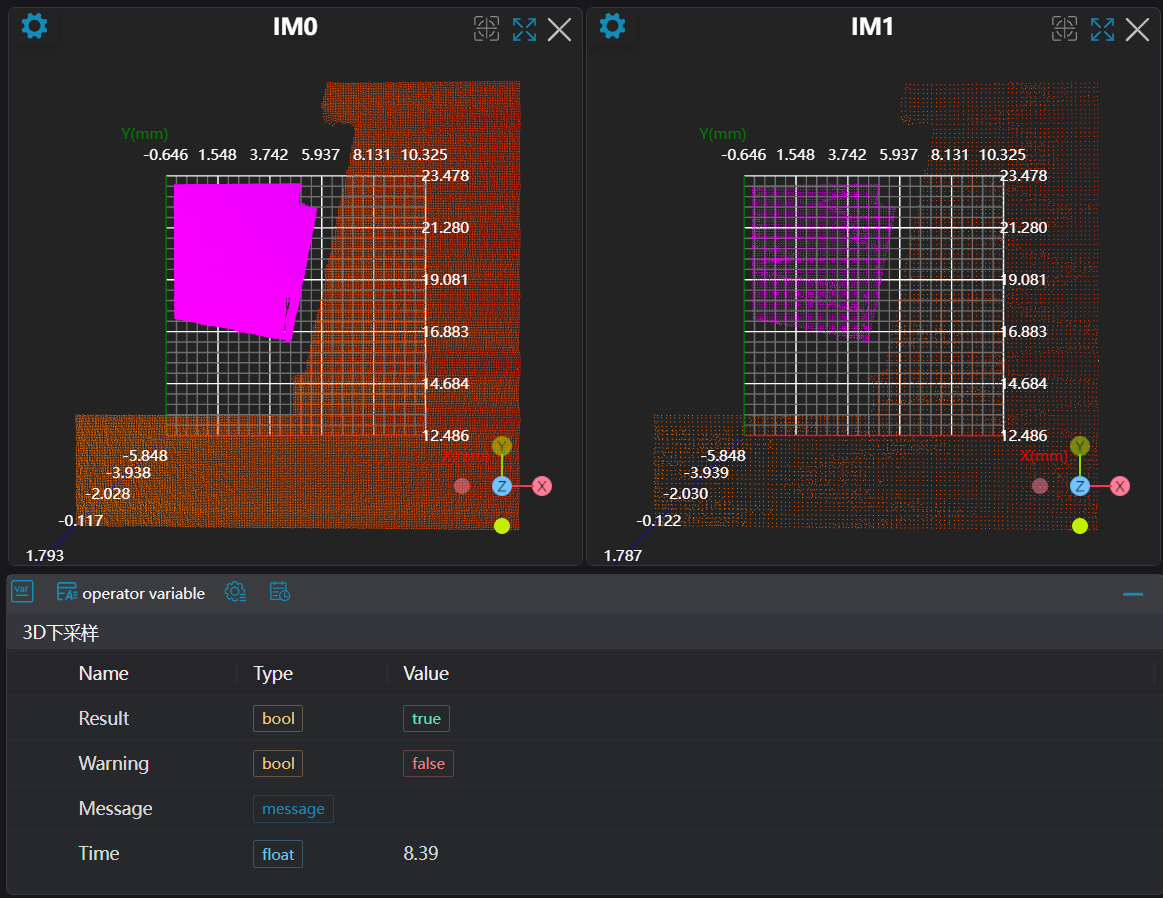Viewport: 1163px width, 898px height.
Task: Click fit-to-view icon in IM0 panel
Action: coord(486,29)
